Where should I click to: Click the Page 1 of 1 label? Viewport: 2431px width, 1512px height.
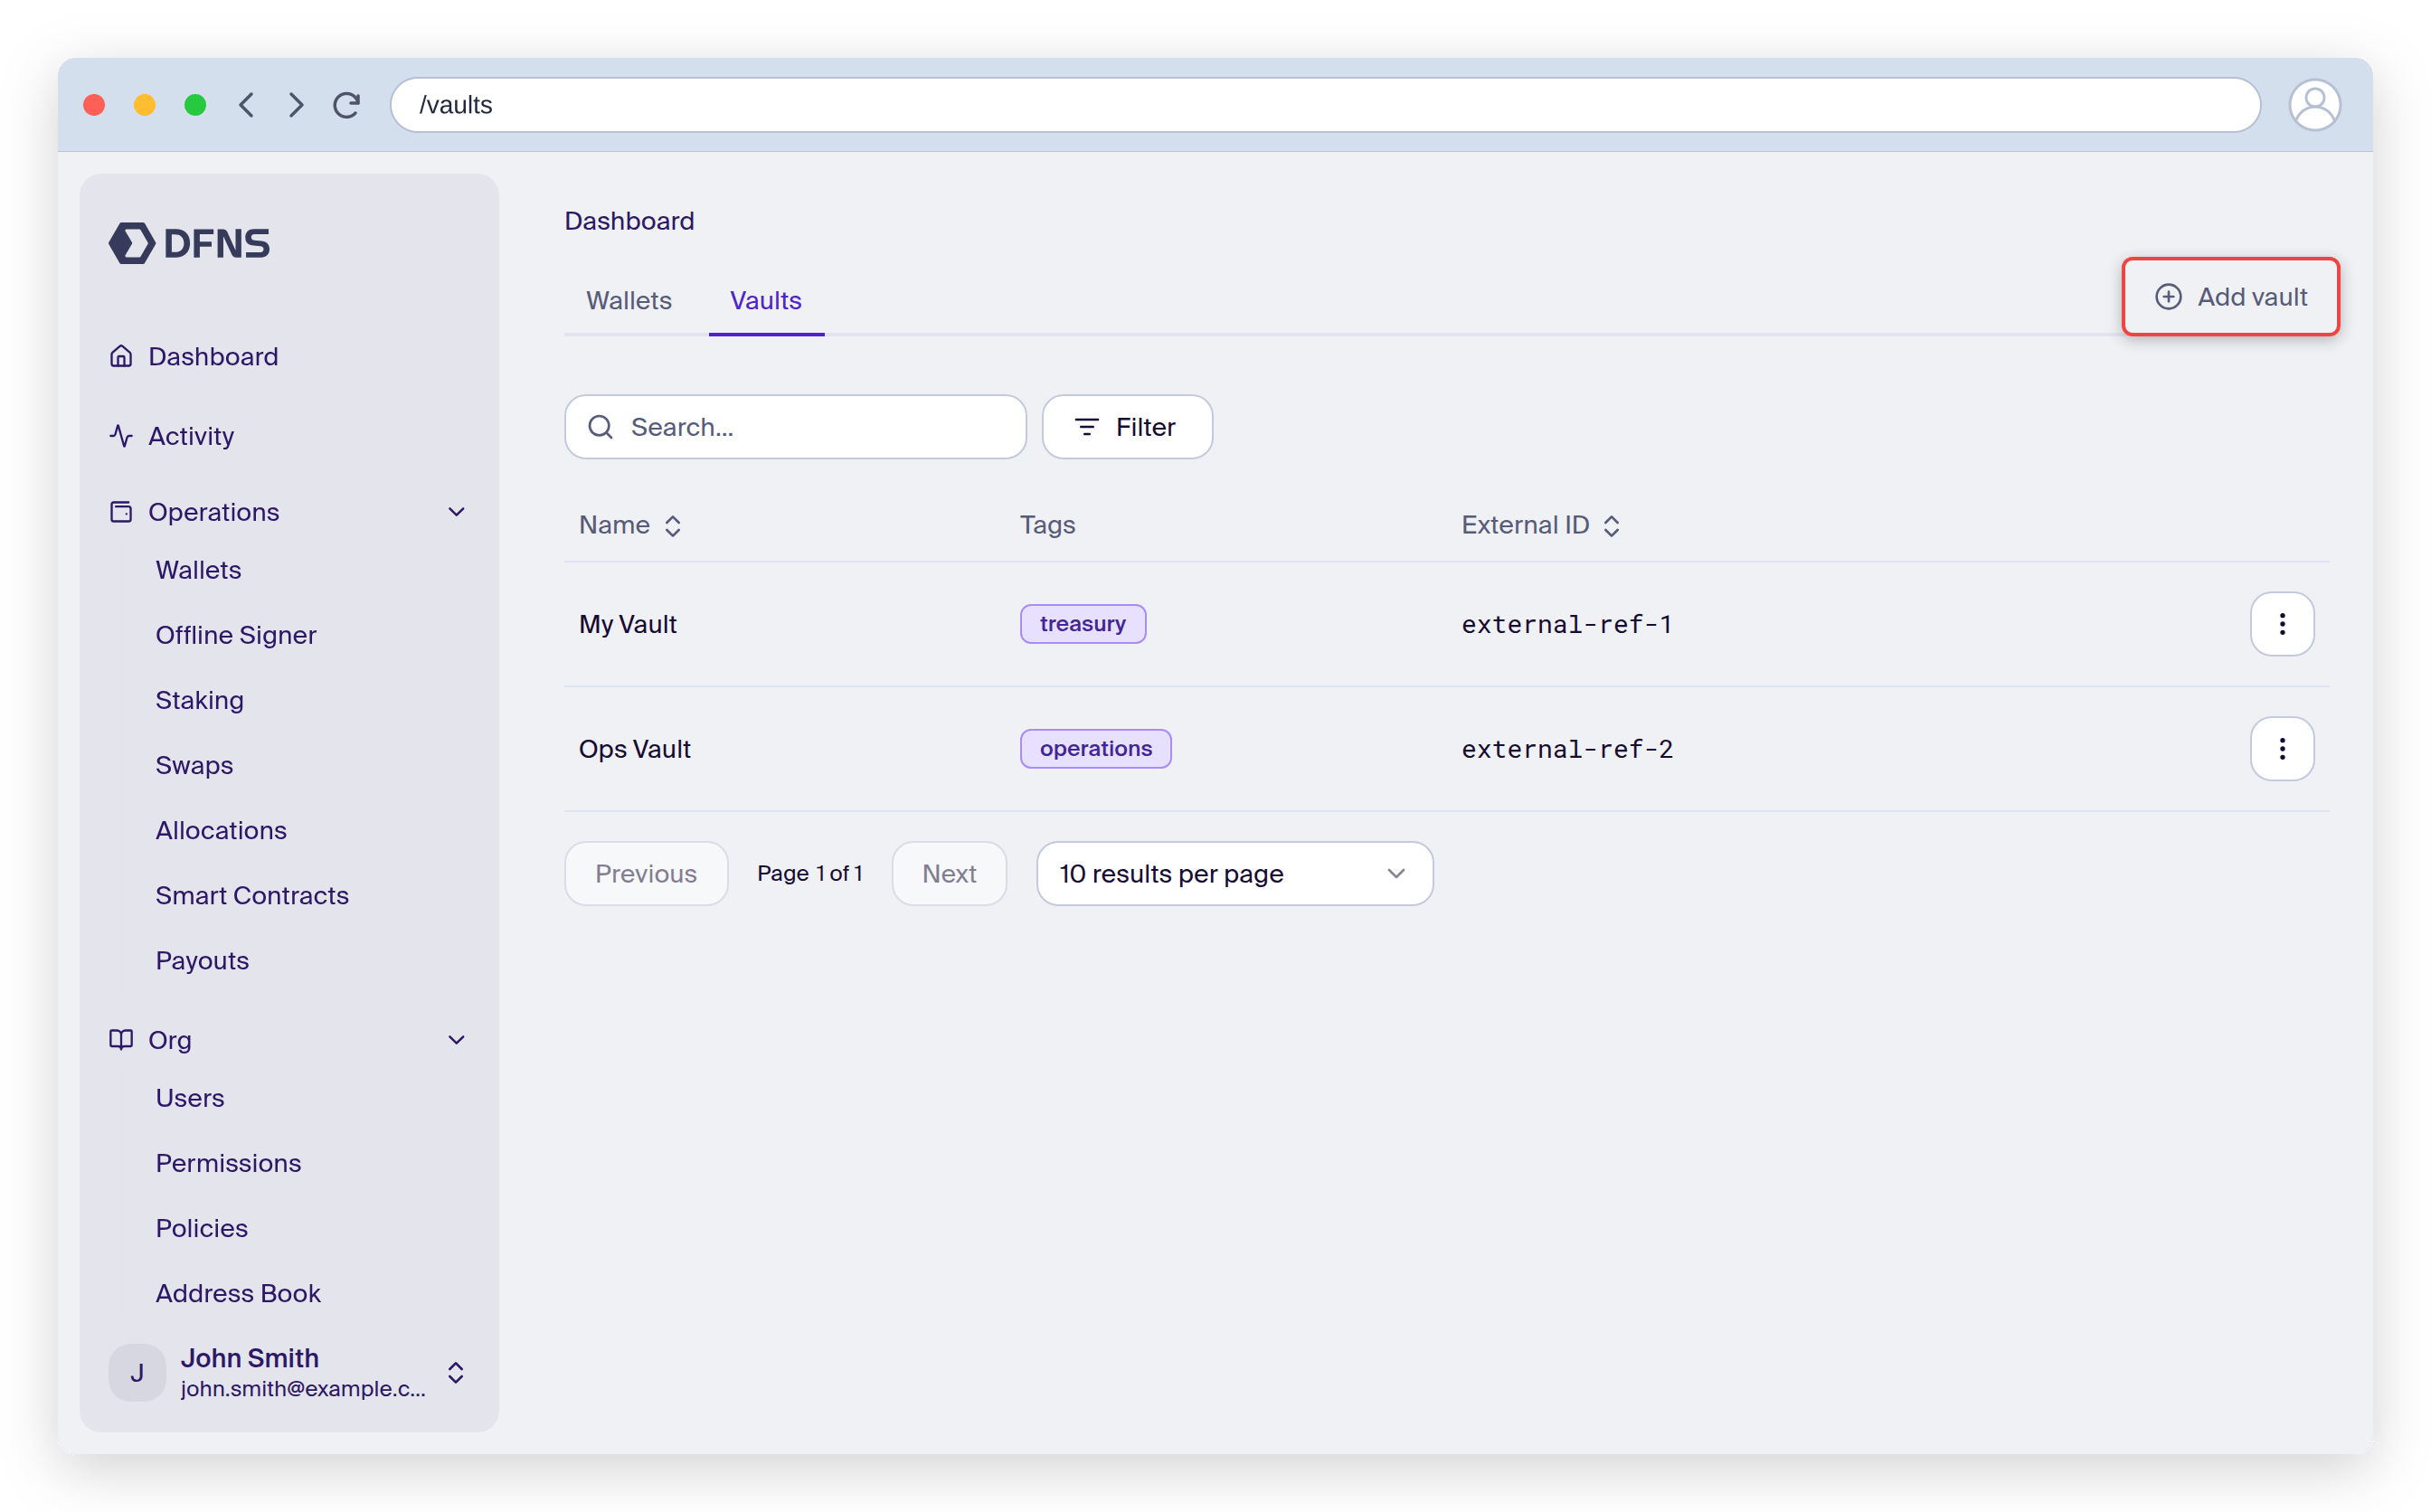[810, 874]
